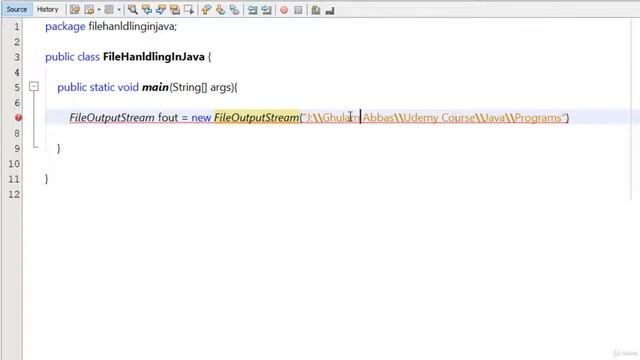This screenshot has width=640, height=360.
Task: Click the Last Edit toolbar icon
Action: [x=75, y=10]
